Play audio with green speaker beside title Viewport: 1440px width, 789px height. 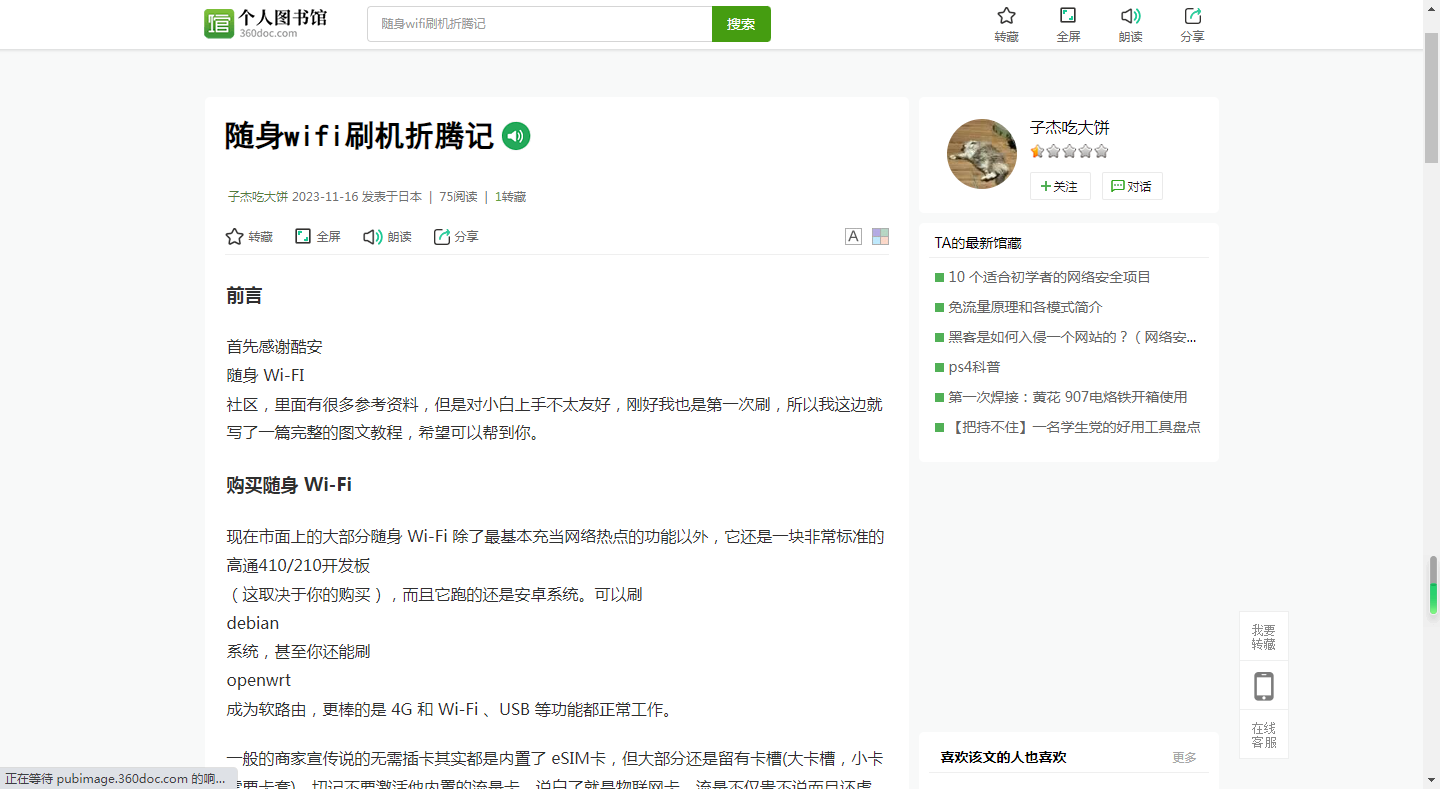pyautogui.click(x=516, y=136)
